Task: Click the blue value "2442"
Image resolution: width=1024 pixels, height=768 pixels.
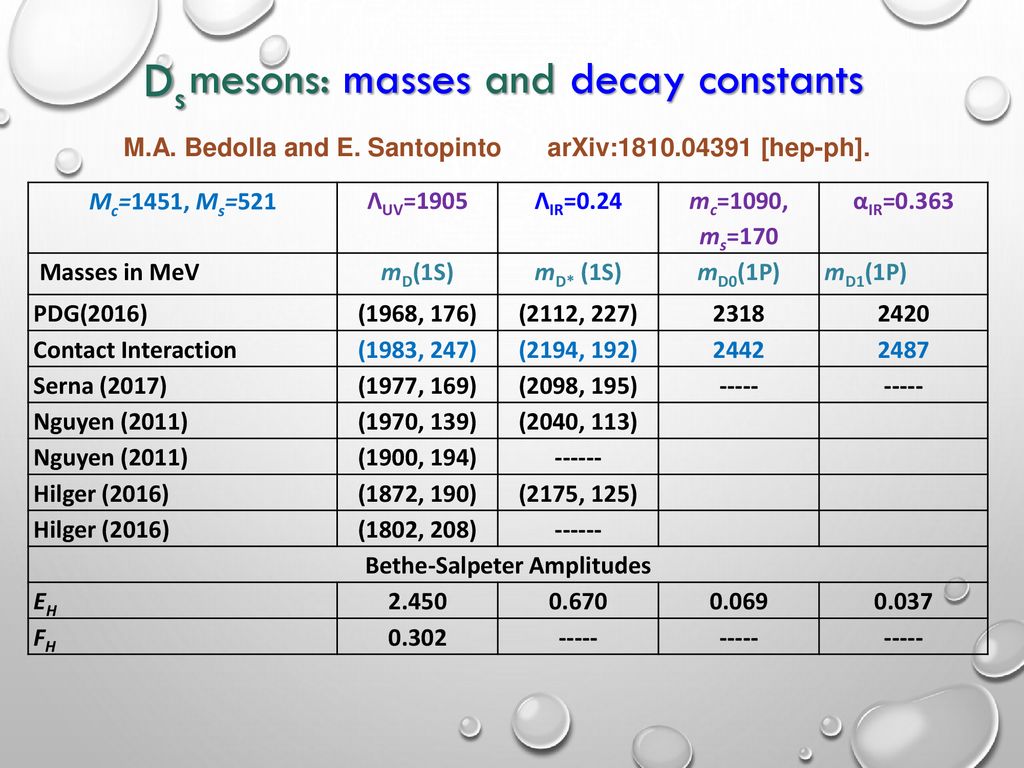Action: (x=739, y=350)
